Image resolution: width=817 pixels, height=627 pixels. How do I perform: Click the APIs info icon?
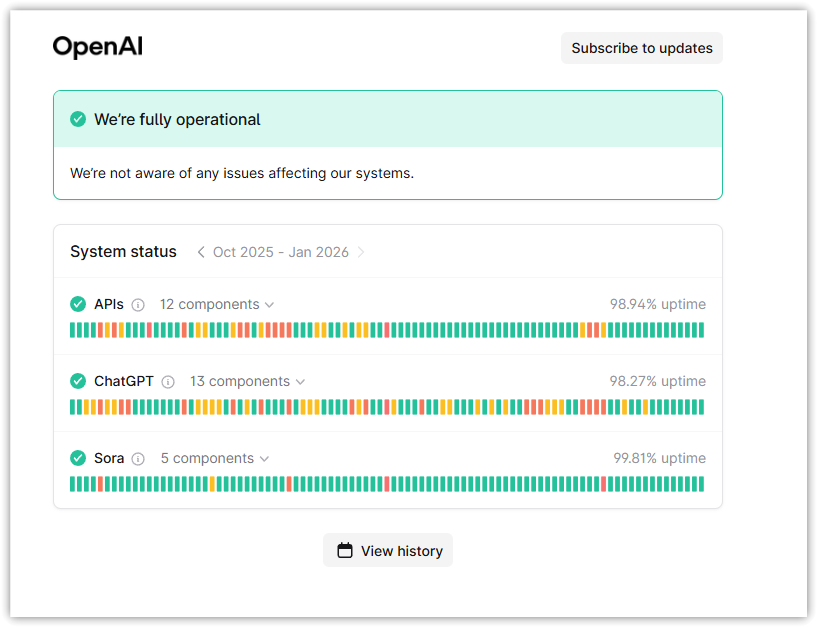[138, 305]
